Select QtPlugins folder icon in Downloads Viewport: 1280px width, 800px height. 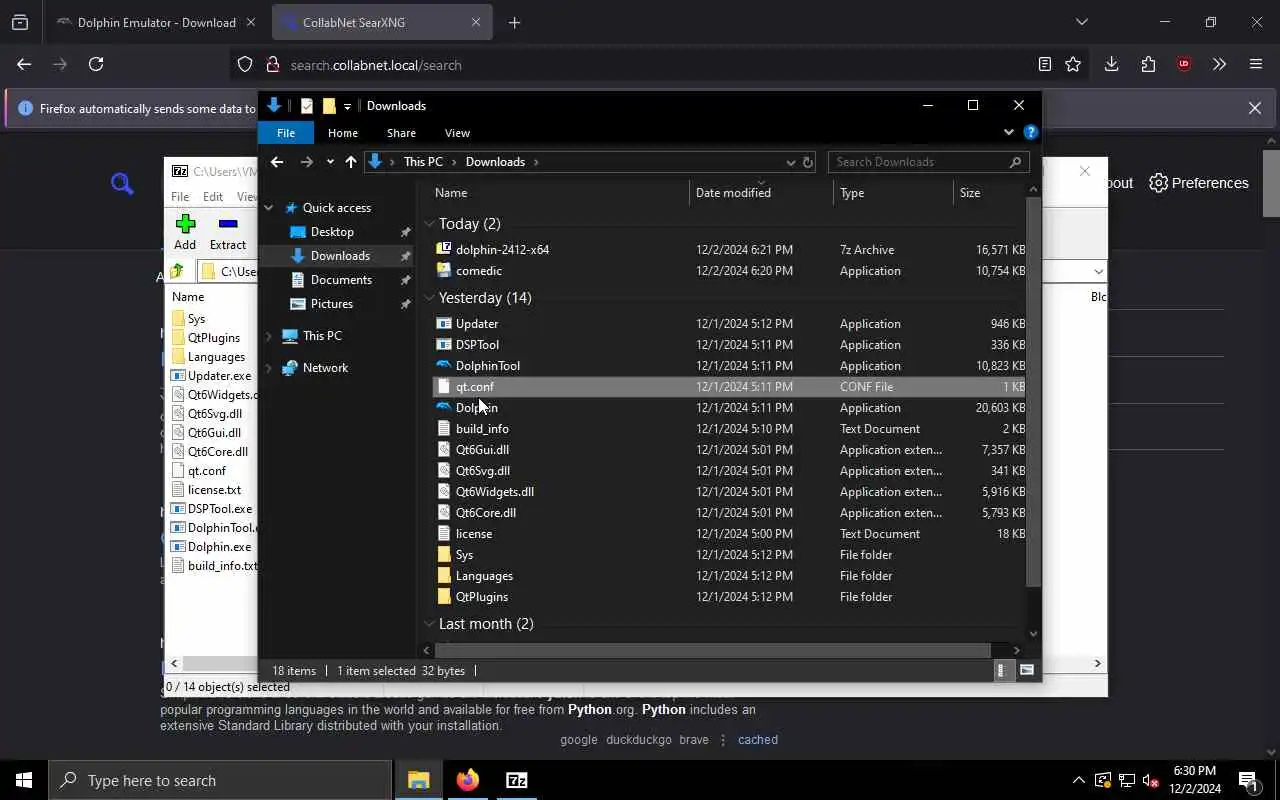tap(444, 597)
